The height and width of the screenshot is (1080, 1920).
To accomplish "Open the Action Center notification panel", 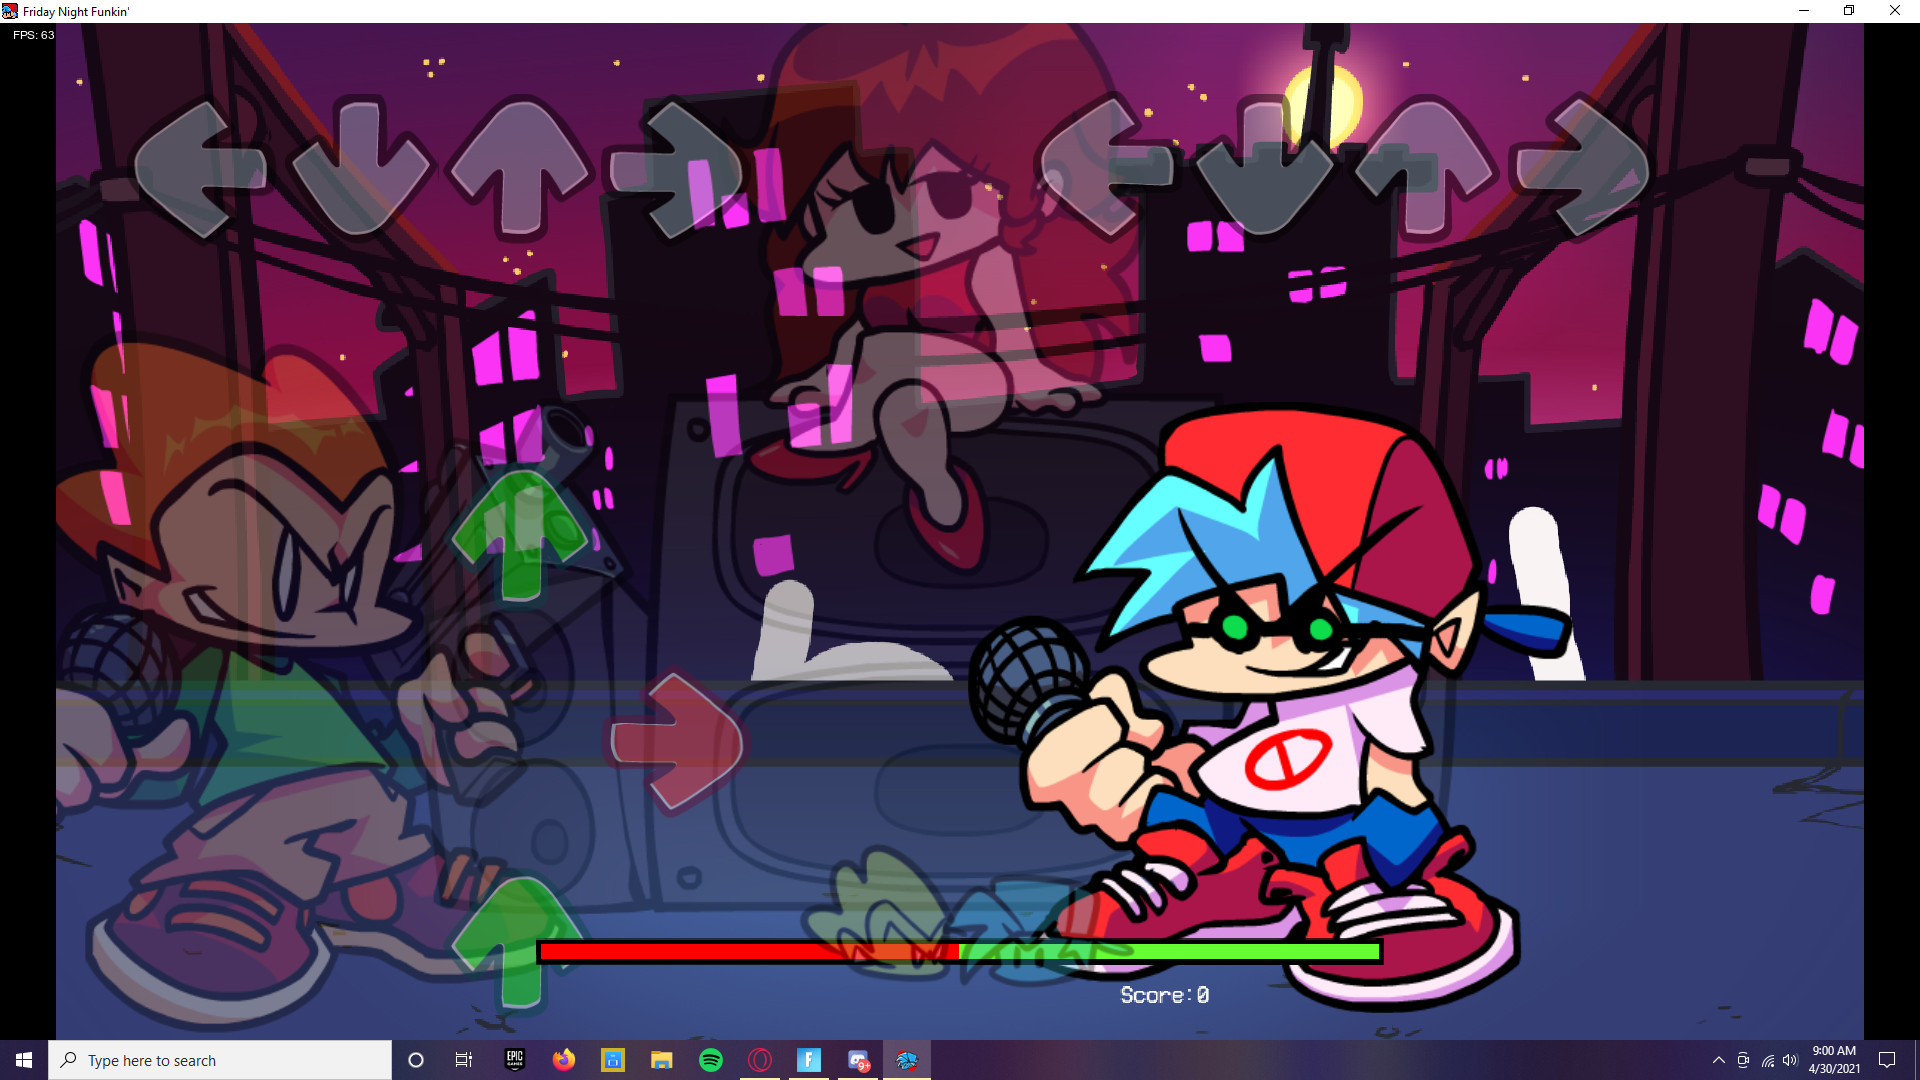I will pyautogui.click(x=1888, y=1060).
